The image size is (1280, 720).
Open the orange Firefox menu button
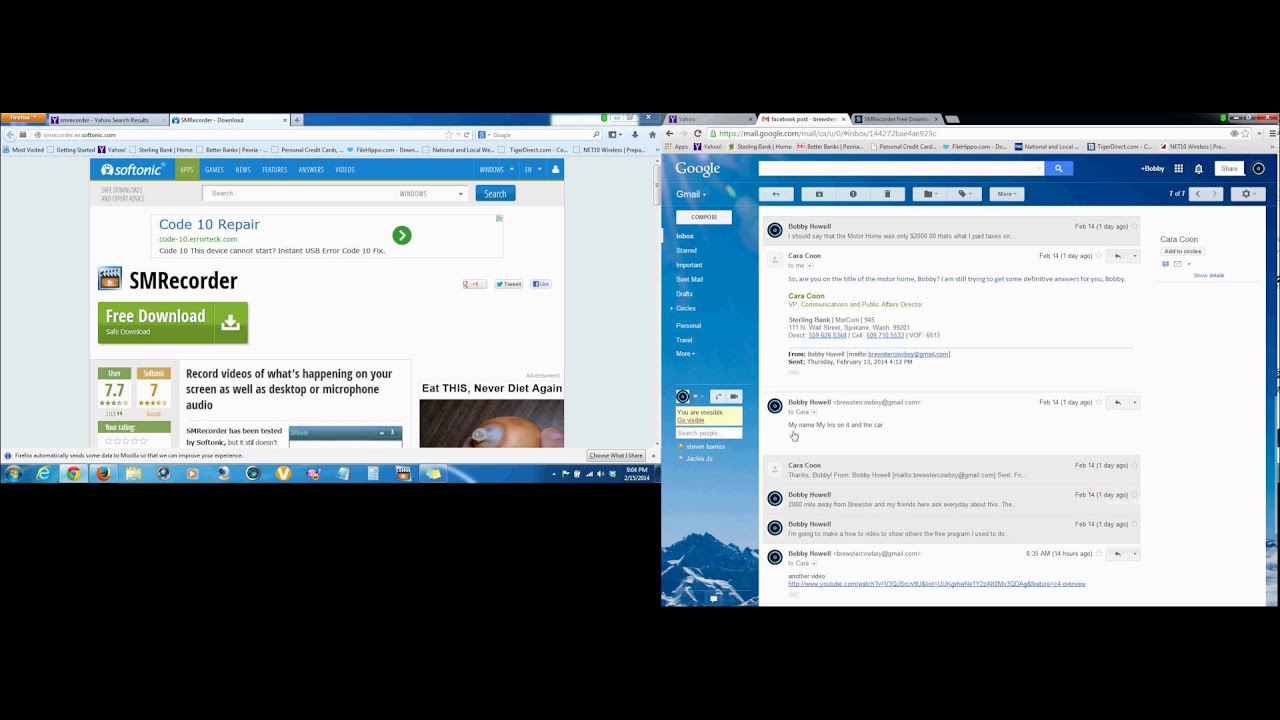[21, 118]
